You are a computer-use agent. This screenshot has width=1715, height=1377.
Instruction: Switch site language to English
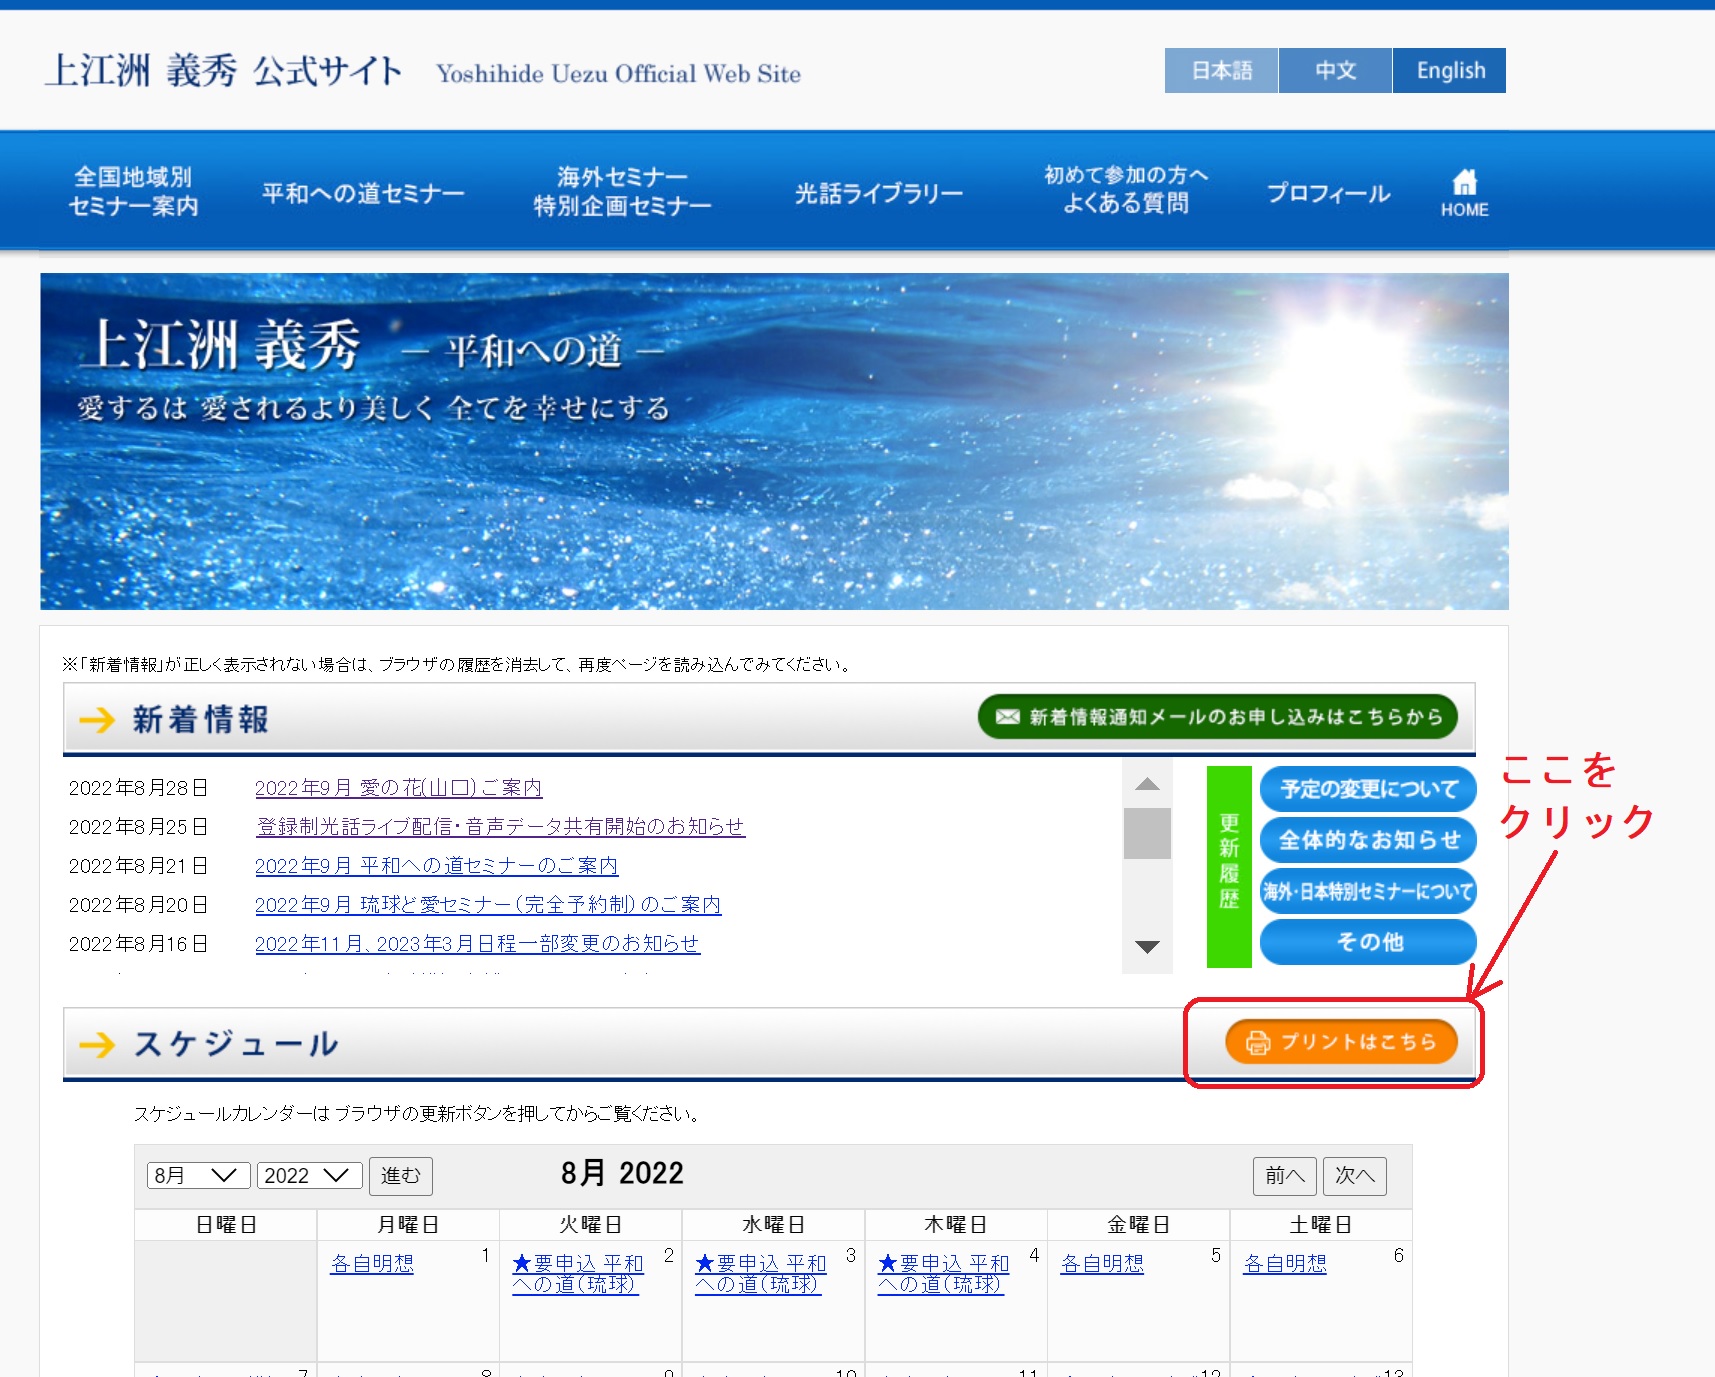tap(1449, 71)
